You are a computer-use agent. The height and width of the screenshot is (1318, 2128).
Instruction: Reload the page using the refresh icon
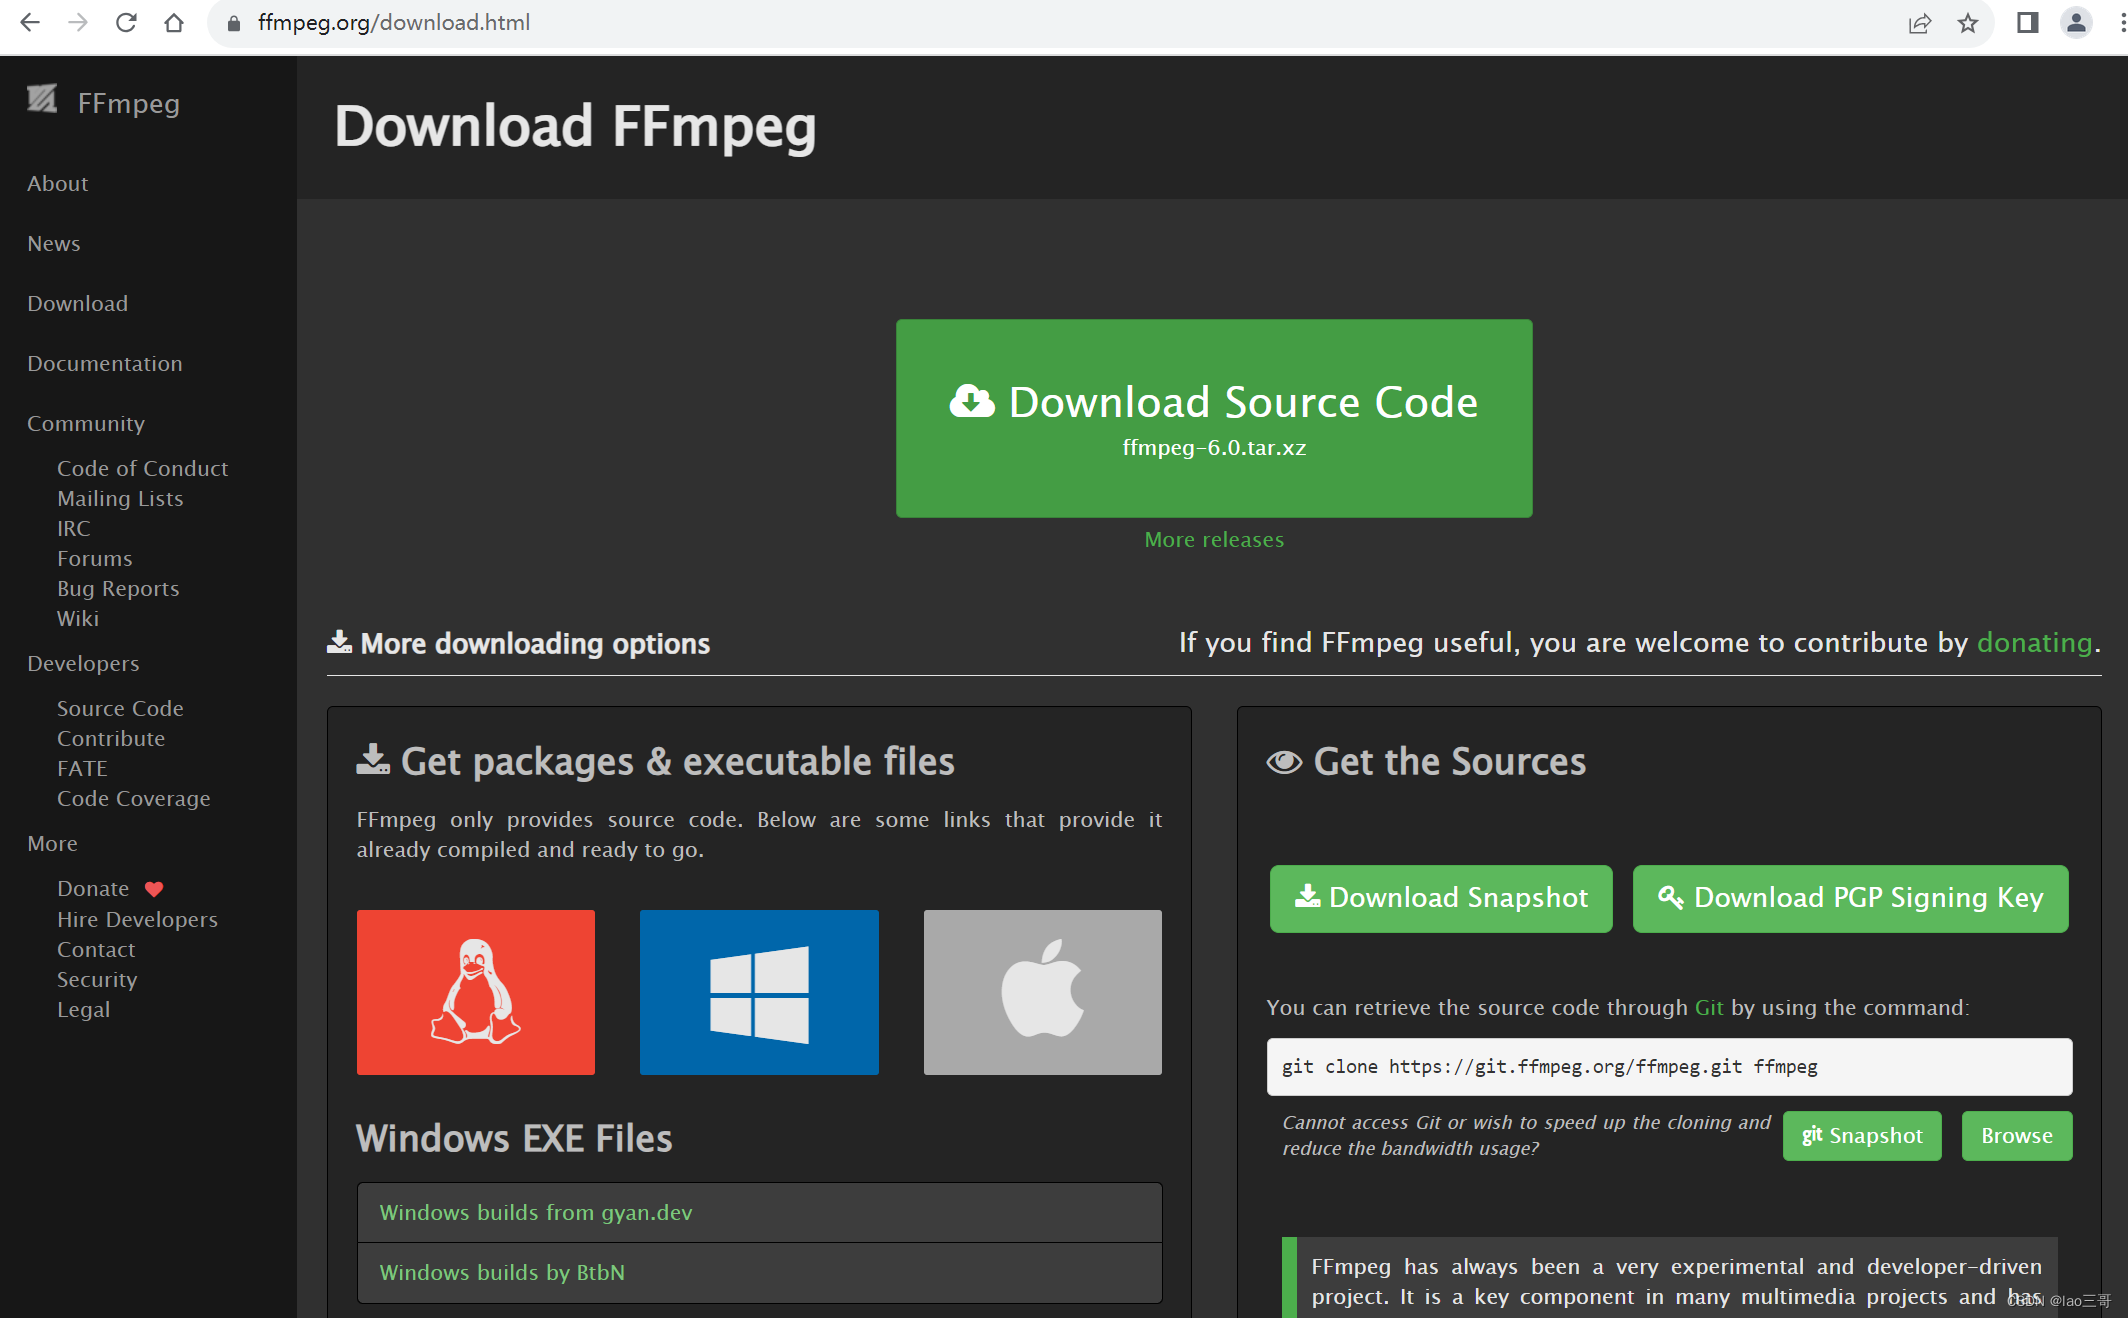[x=125, y=21]
